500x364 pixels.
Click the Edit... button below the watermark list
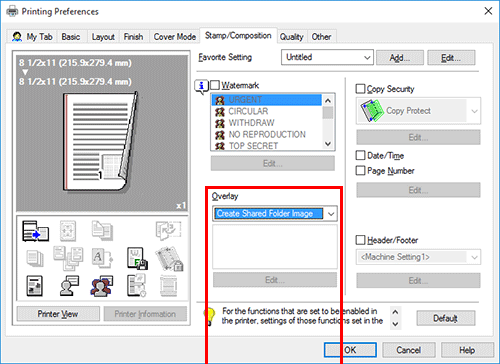pos(273,163)
